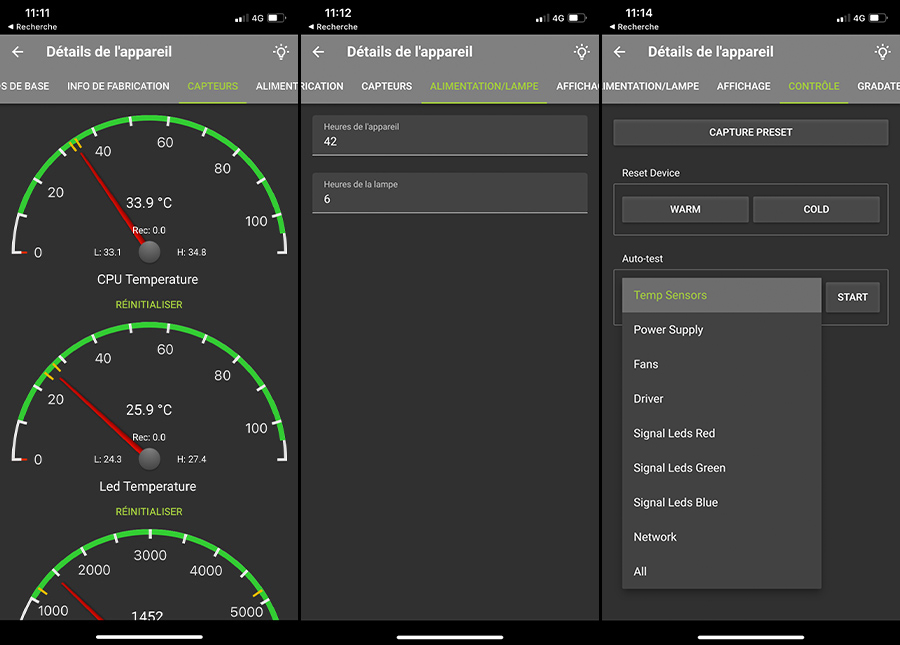This screenshot has height=645, width=900.
Task: Choose Signal Leds Green option
Action: pos(721,468)
